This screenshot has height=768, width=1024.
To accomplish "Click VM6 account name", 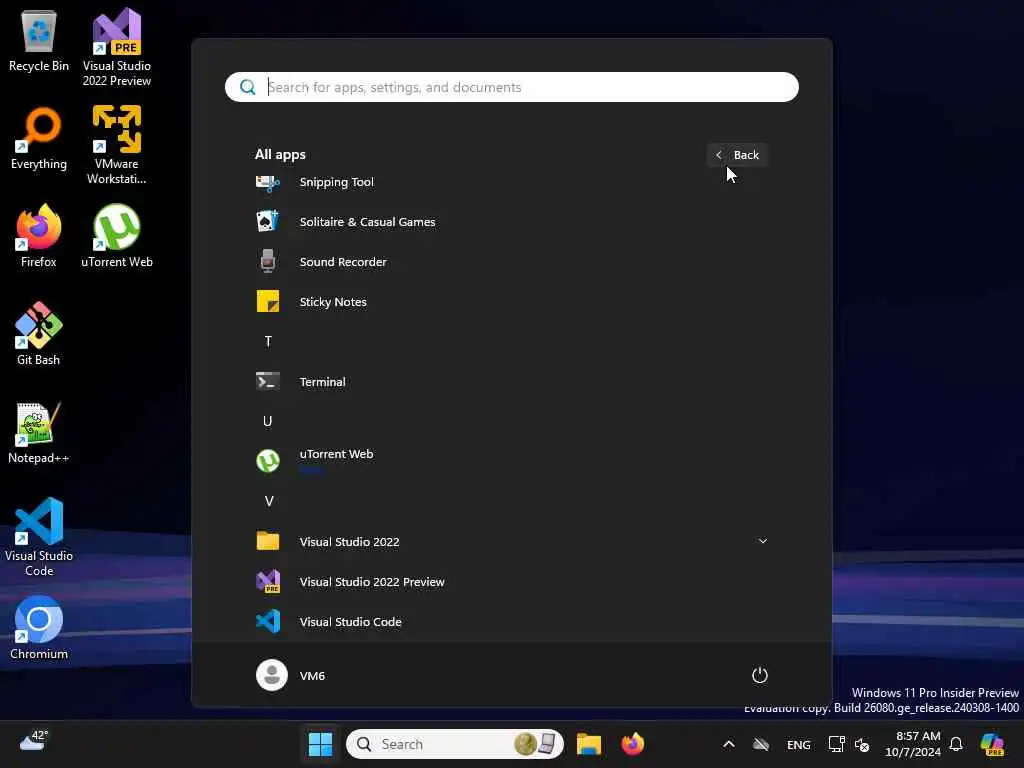I will click(x=312, y=676).
